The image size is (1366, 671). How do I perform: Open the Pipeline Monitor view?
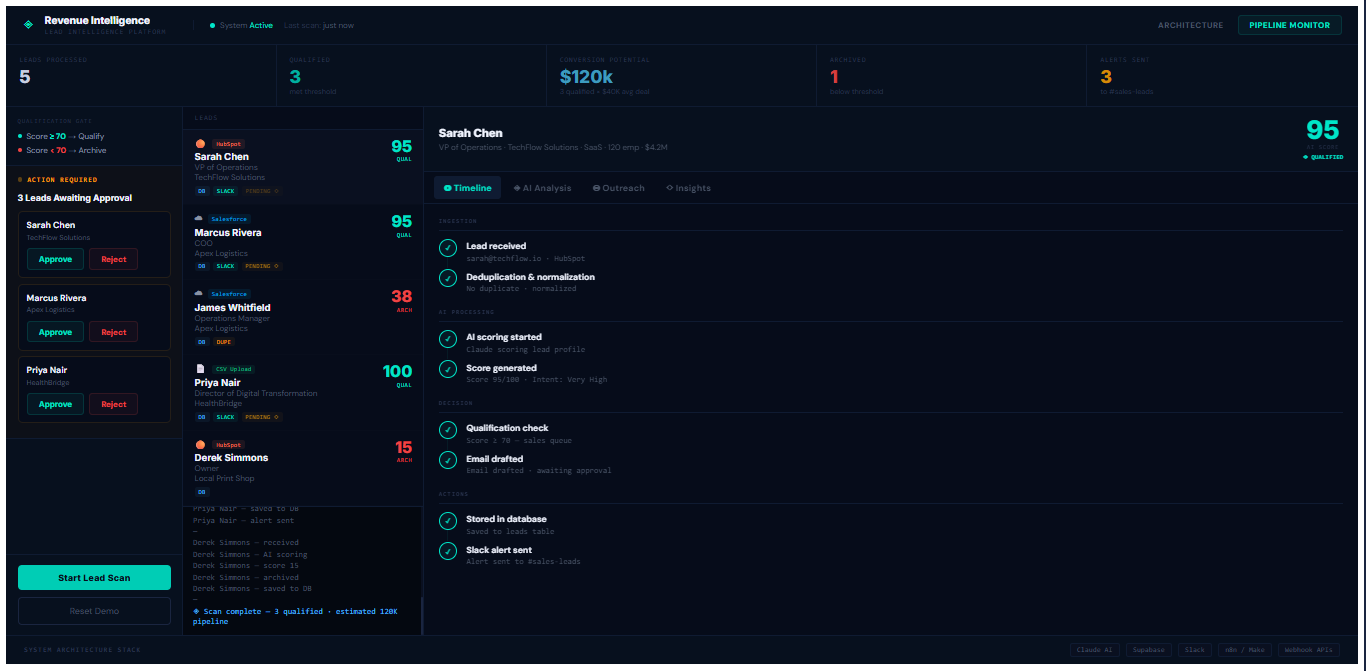[x=1289, y=25]
